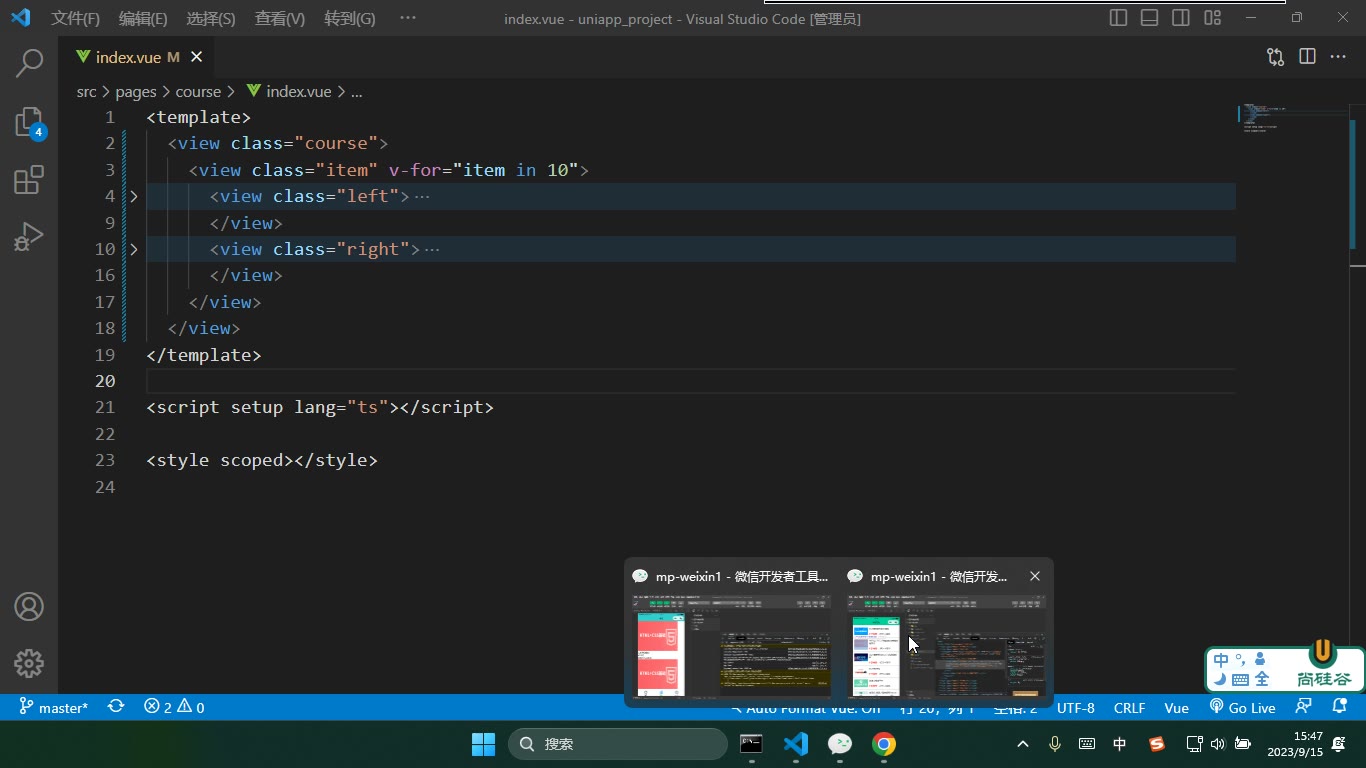Screen dimensions: 1366x768
Task: Toggle the primary side bar visibility
Action: 1119,18
